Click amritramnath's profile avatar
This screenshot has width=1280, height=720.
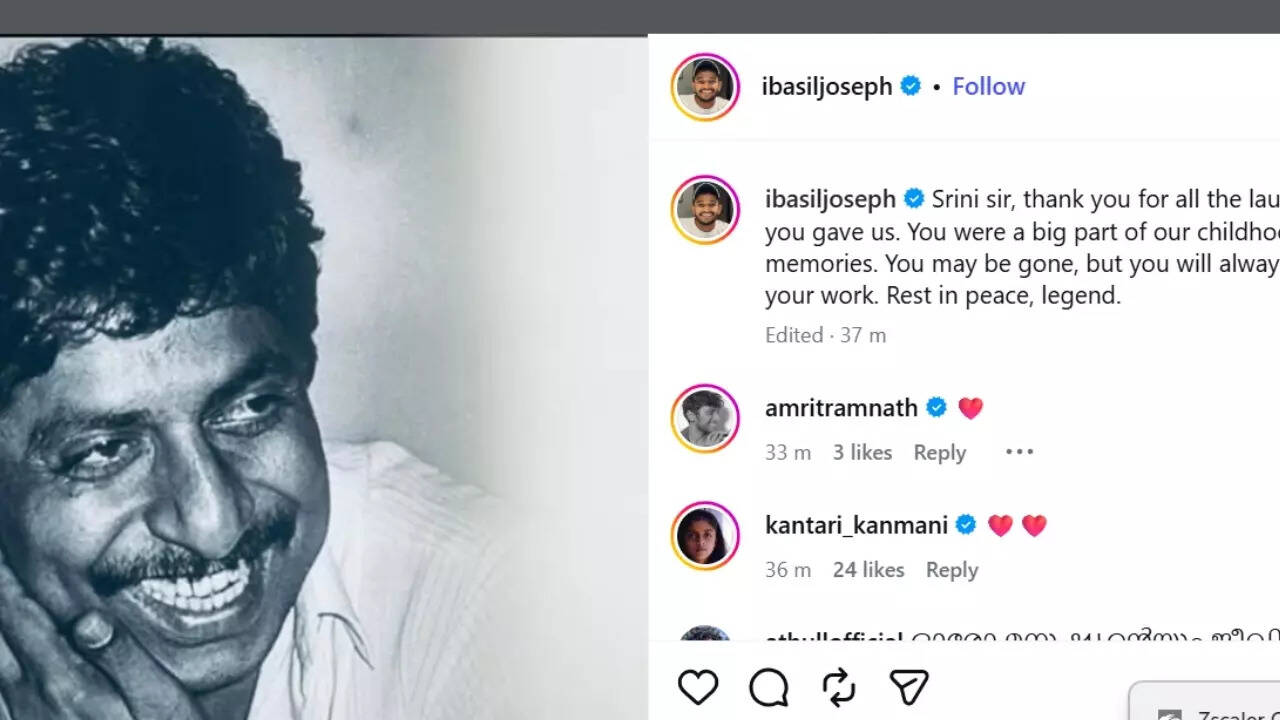coord(705,418)
